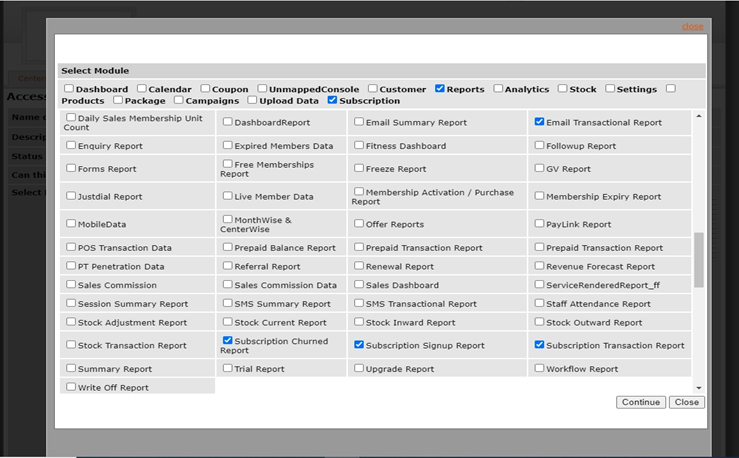
Task: Uncheck the Subscription module checkbox
Action: tap(332, 100)
